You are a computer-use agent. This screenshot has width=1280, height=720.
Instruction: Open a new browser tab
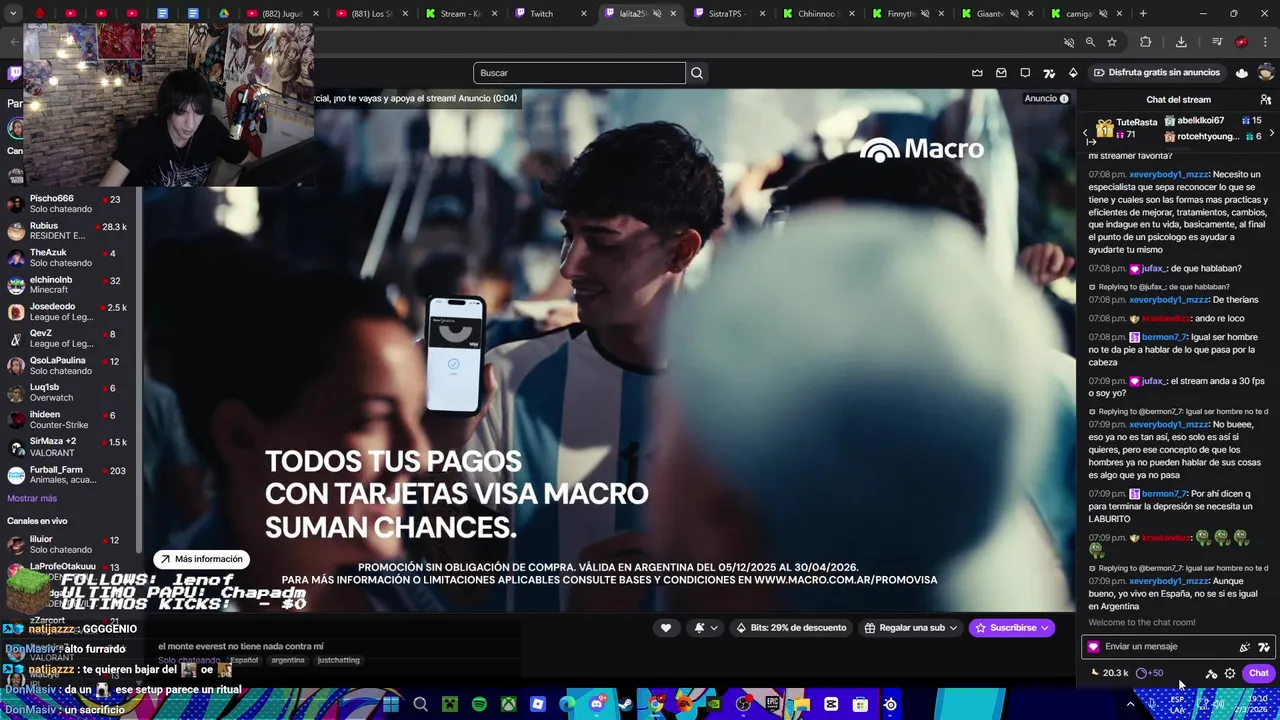click(x=1143, y=14)
